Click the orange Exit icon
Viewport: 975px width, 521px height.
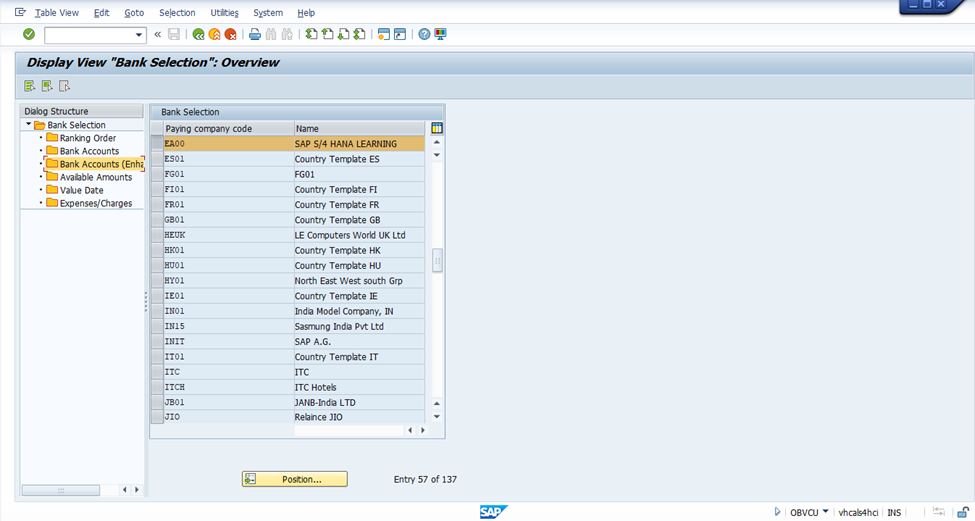(215, 34)
